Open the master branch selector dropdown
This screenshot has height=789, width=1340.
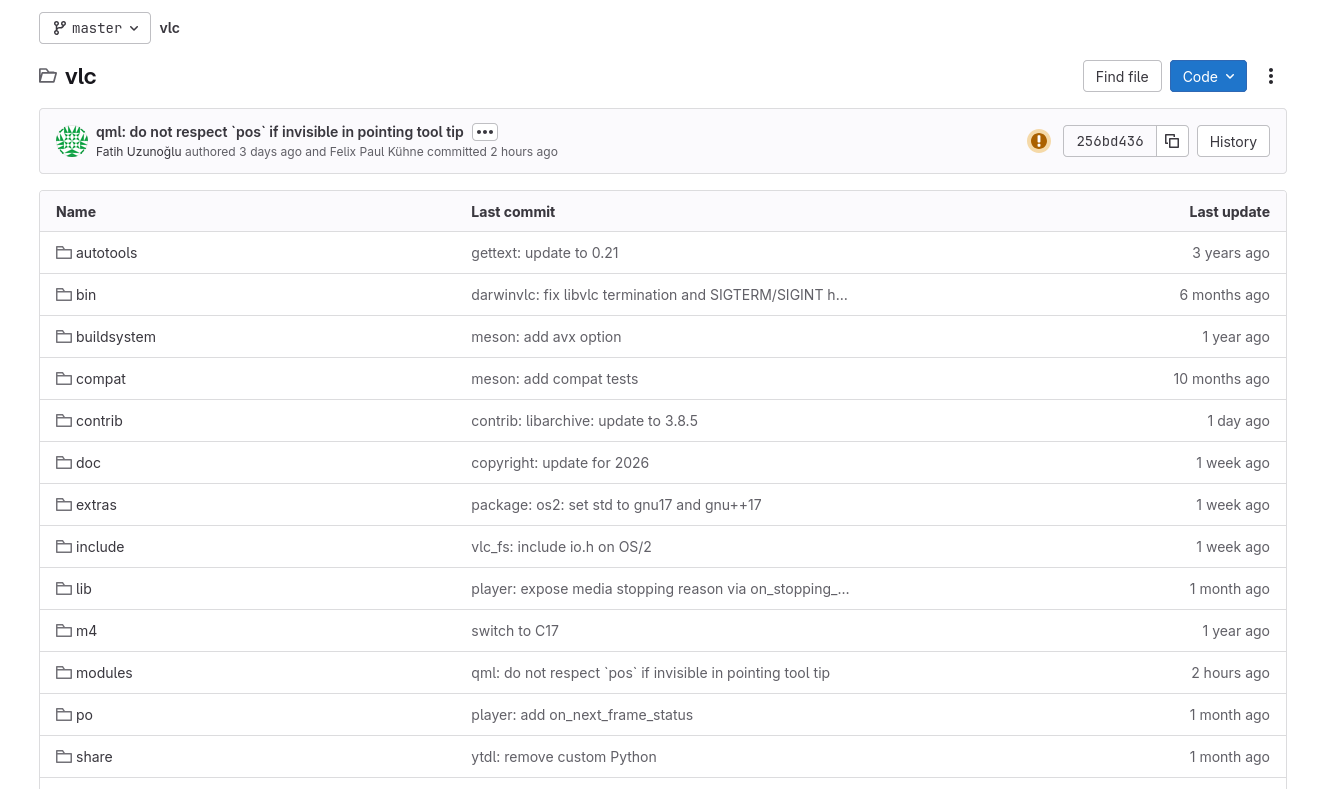click(95, 28)
